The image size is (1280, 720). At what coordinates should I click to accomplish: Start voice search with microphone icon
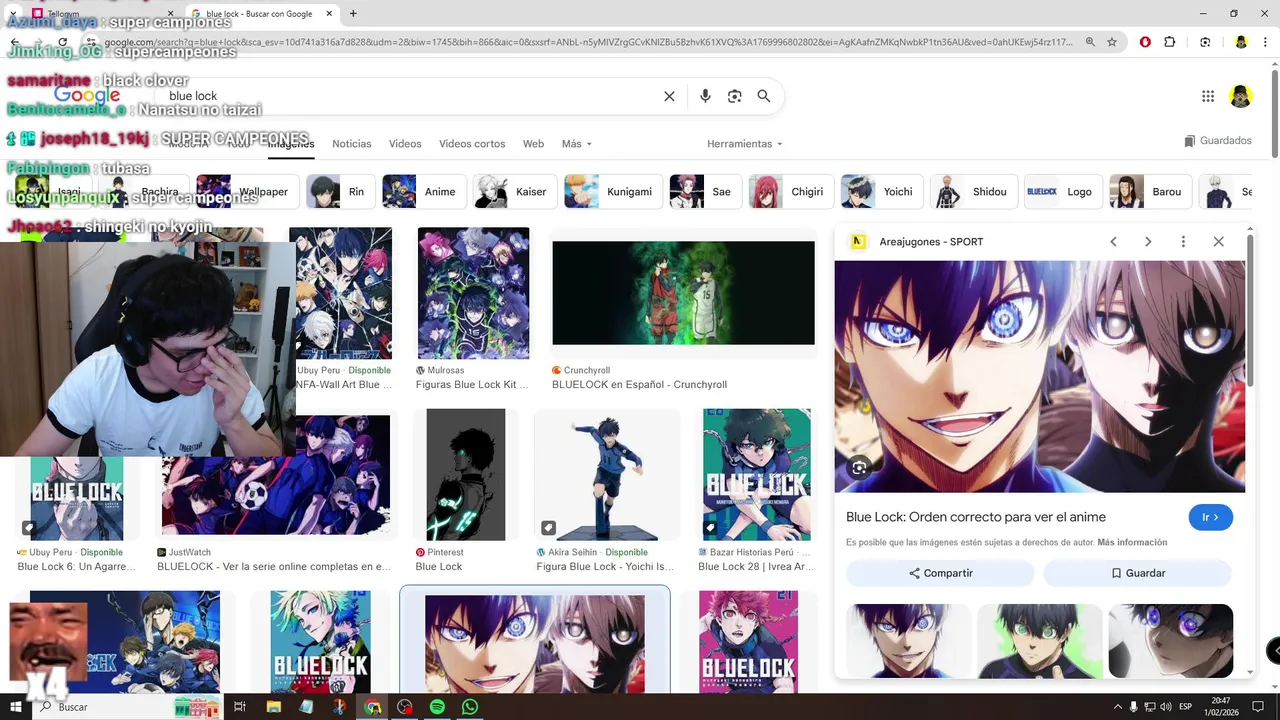(x=705, y=96)
